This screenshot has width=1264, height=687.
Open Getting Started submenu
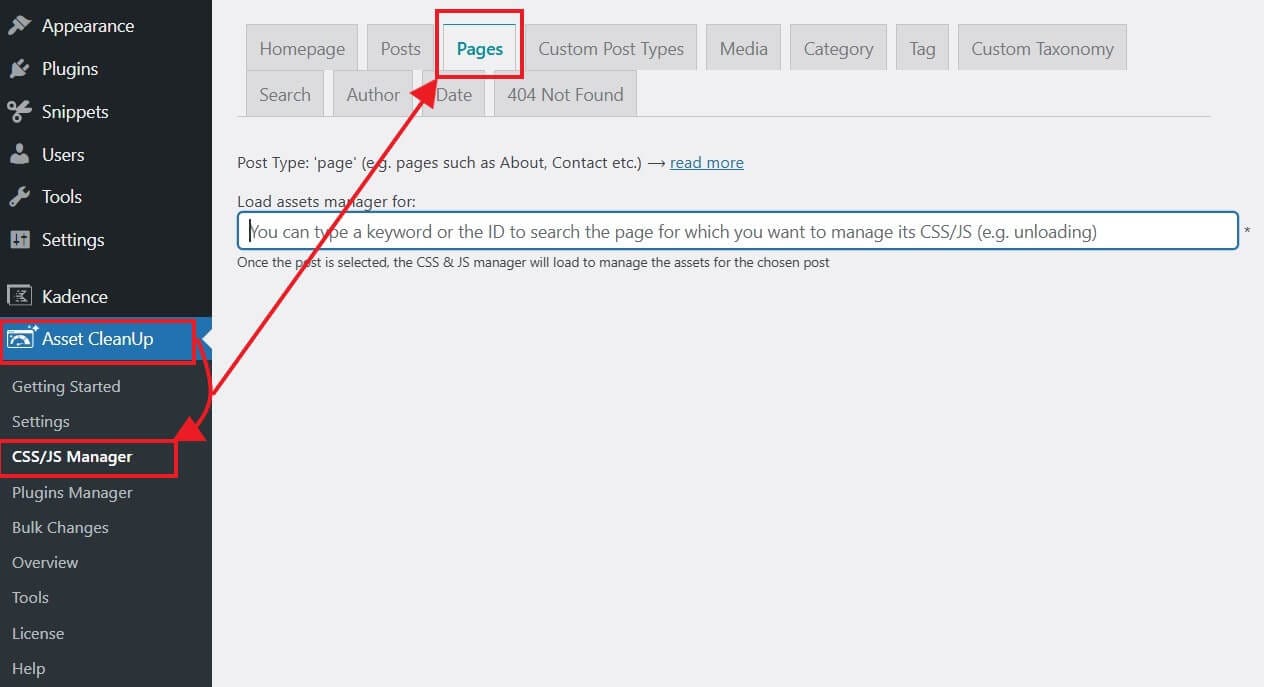point(66,387)
